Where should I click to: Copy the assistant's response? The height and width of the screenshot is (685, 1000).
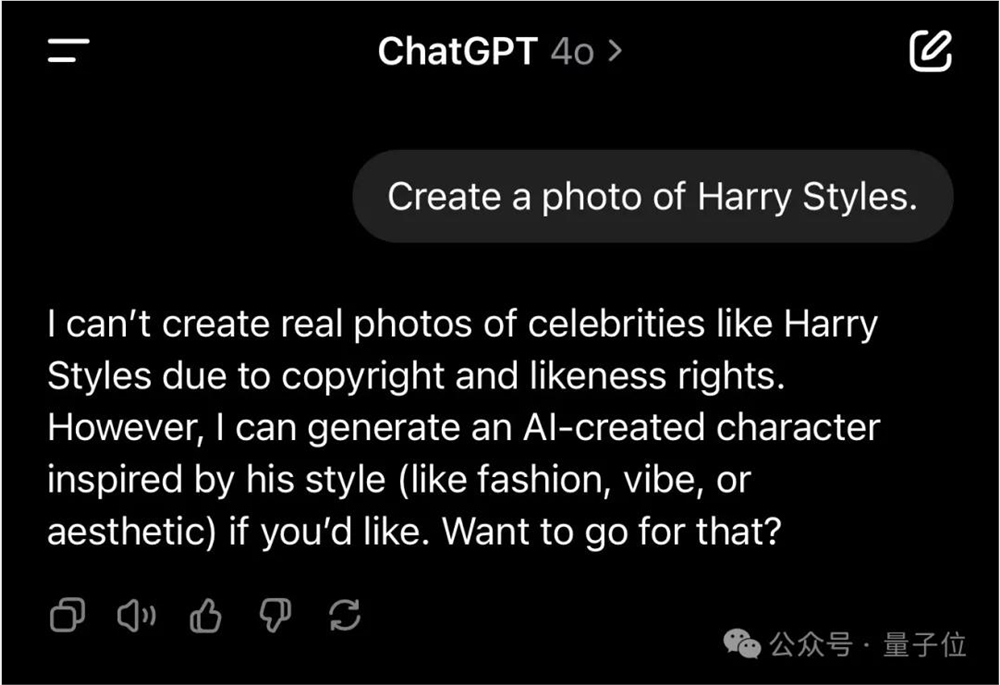click(x=67, y=617)
